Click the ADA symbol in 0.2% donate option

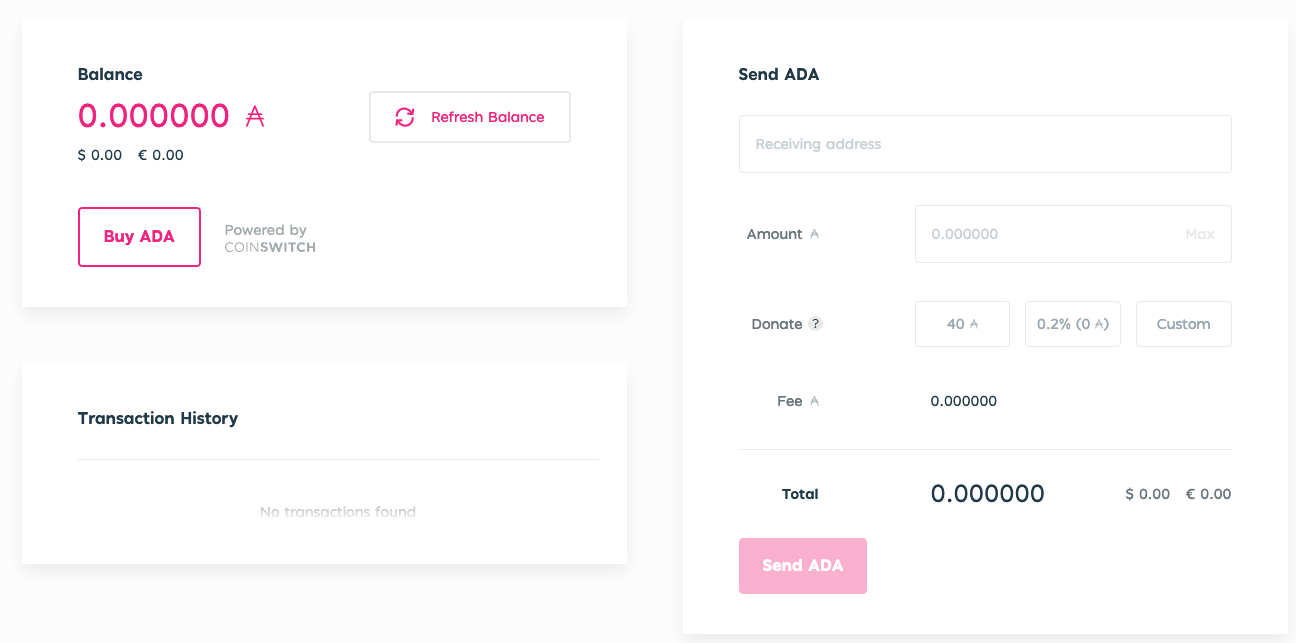point(1099,324)
